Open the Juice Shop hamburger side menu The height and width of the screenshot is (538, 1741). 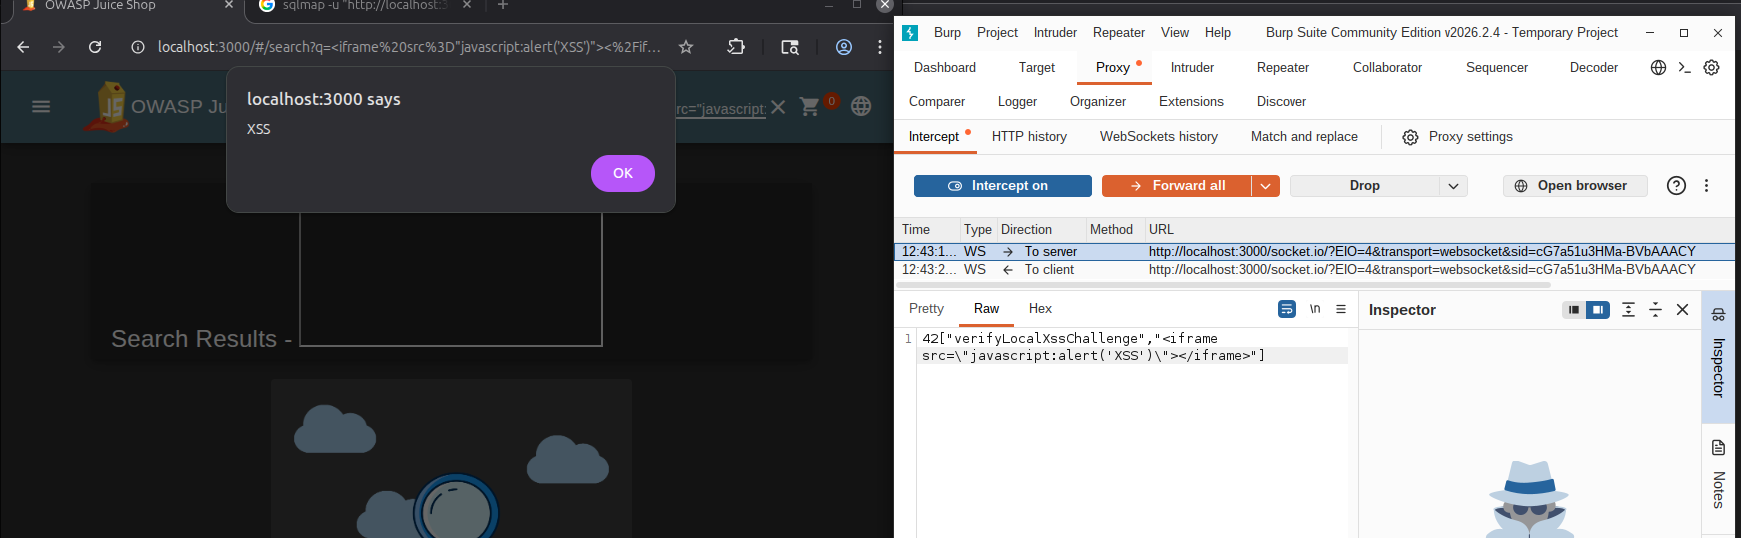(41, 106)
